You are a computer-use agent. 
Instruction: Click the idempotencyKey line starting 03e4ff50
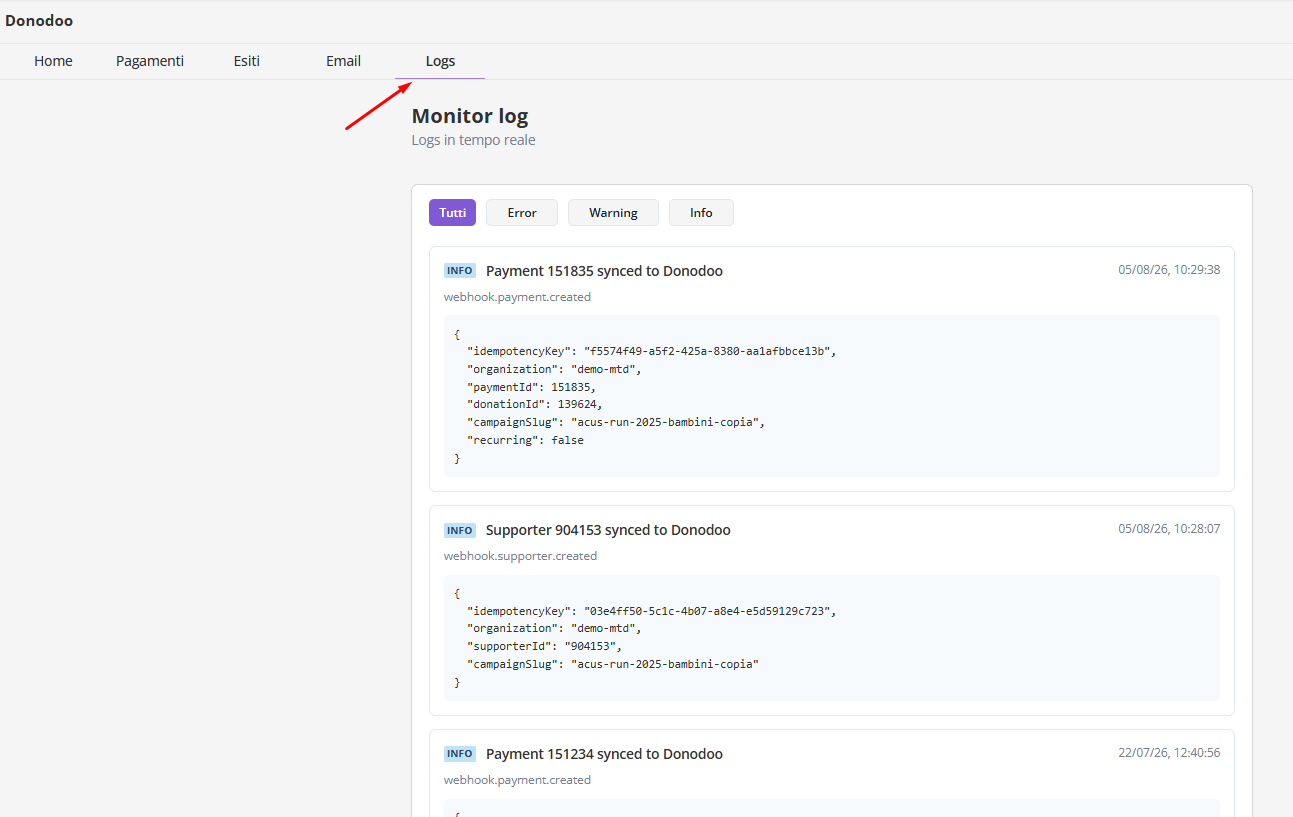pos(651,610)
